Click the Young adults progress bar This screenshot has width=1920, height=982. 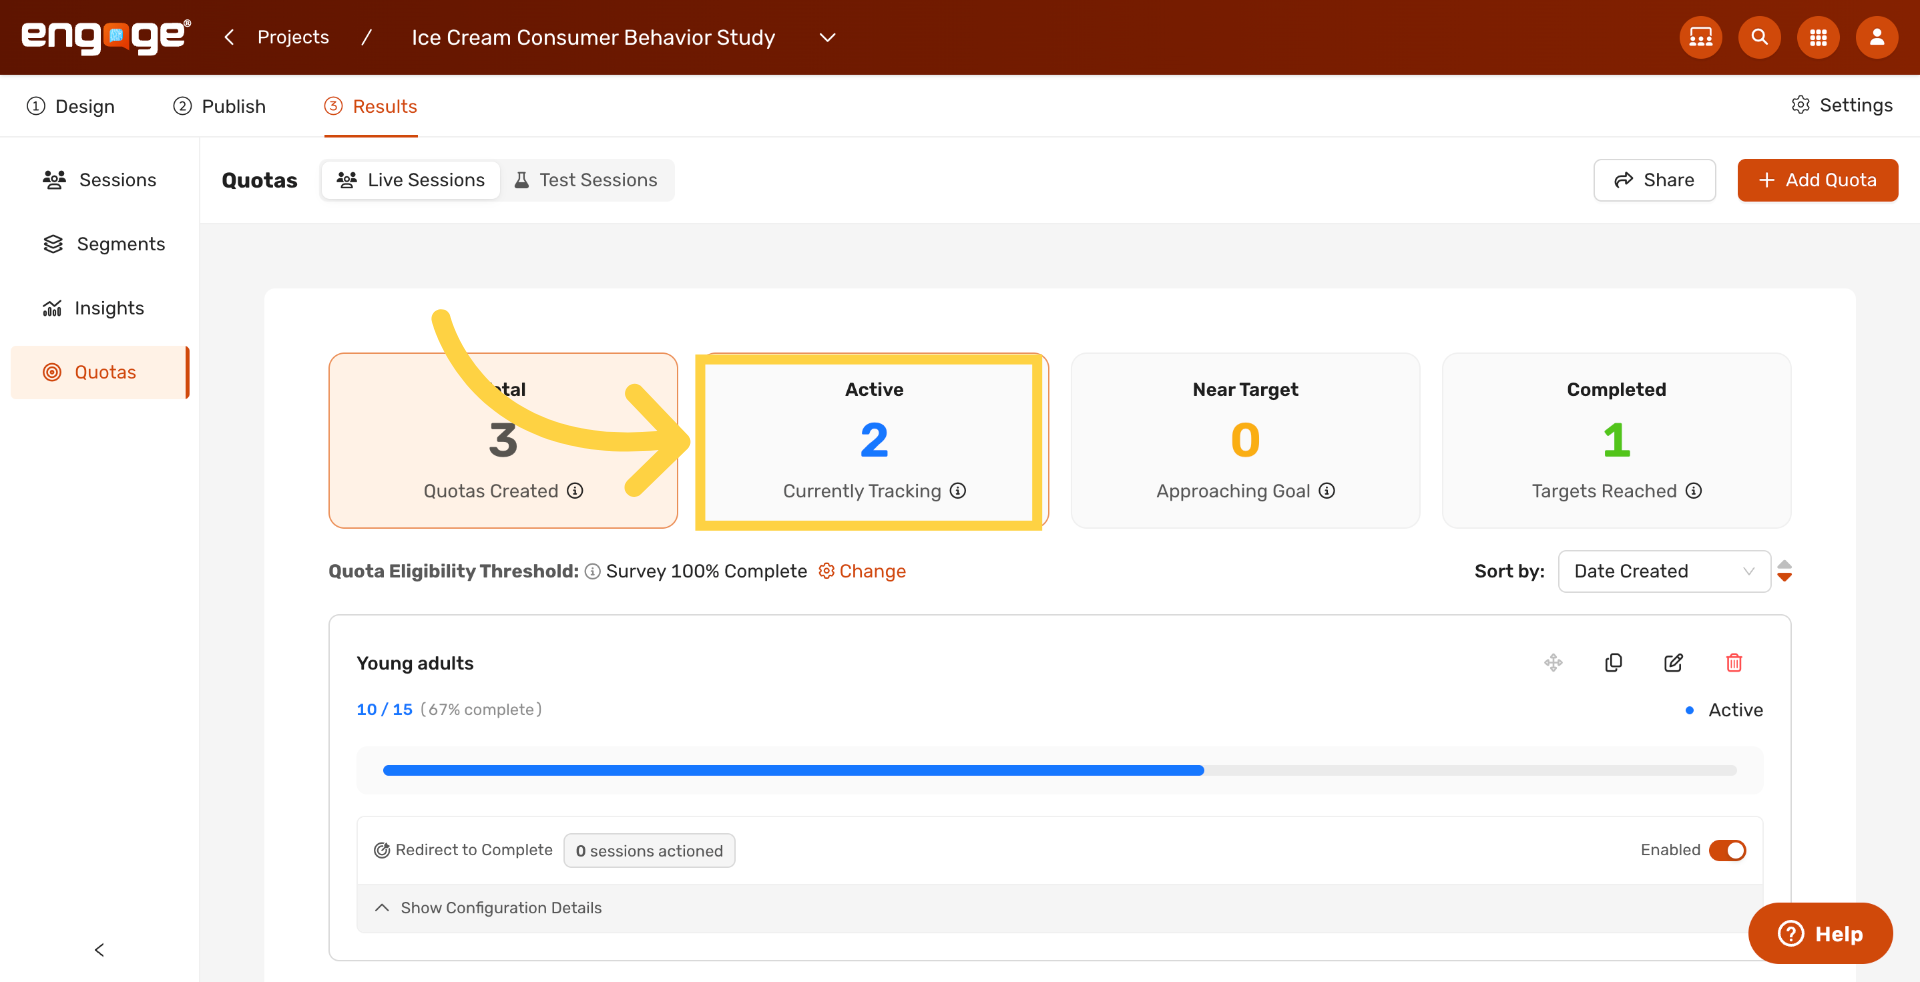(x=1060, y=770)
